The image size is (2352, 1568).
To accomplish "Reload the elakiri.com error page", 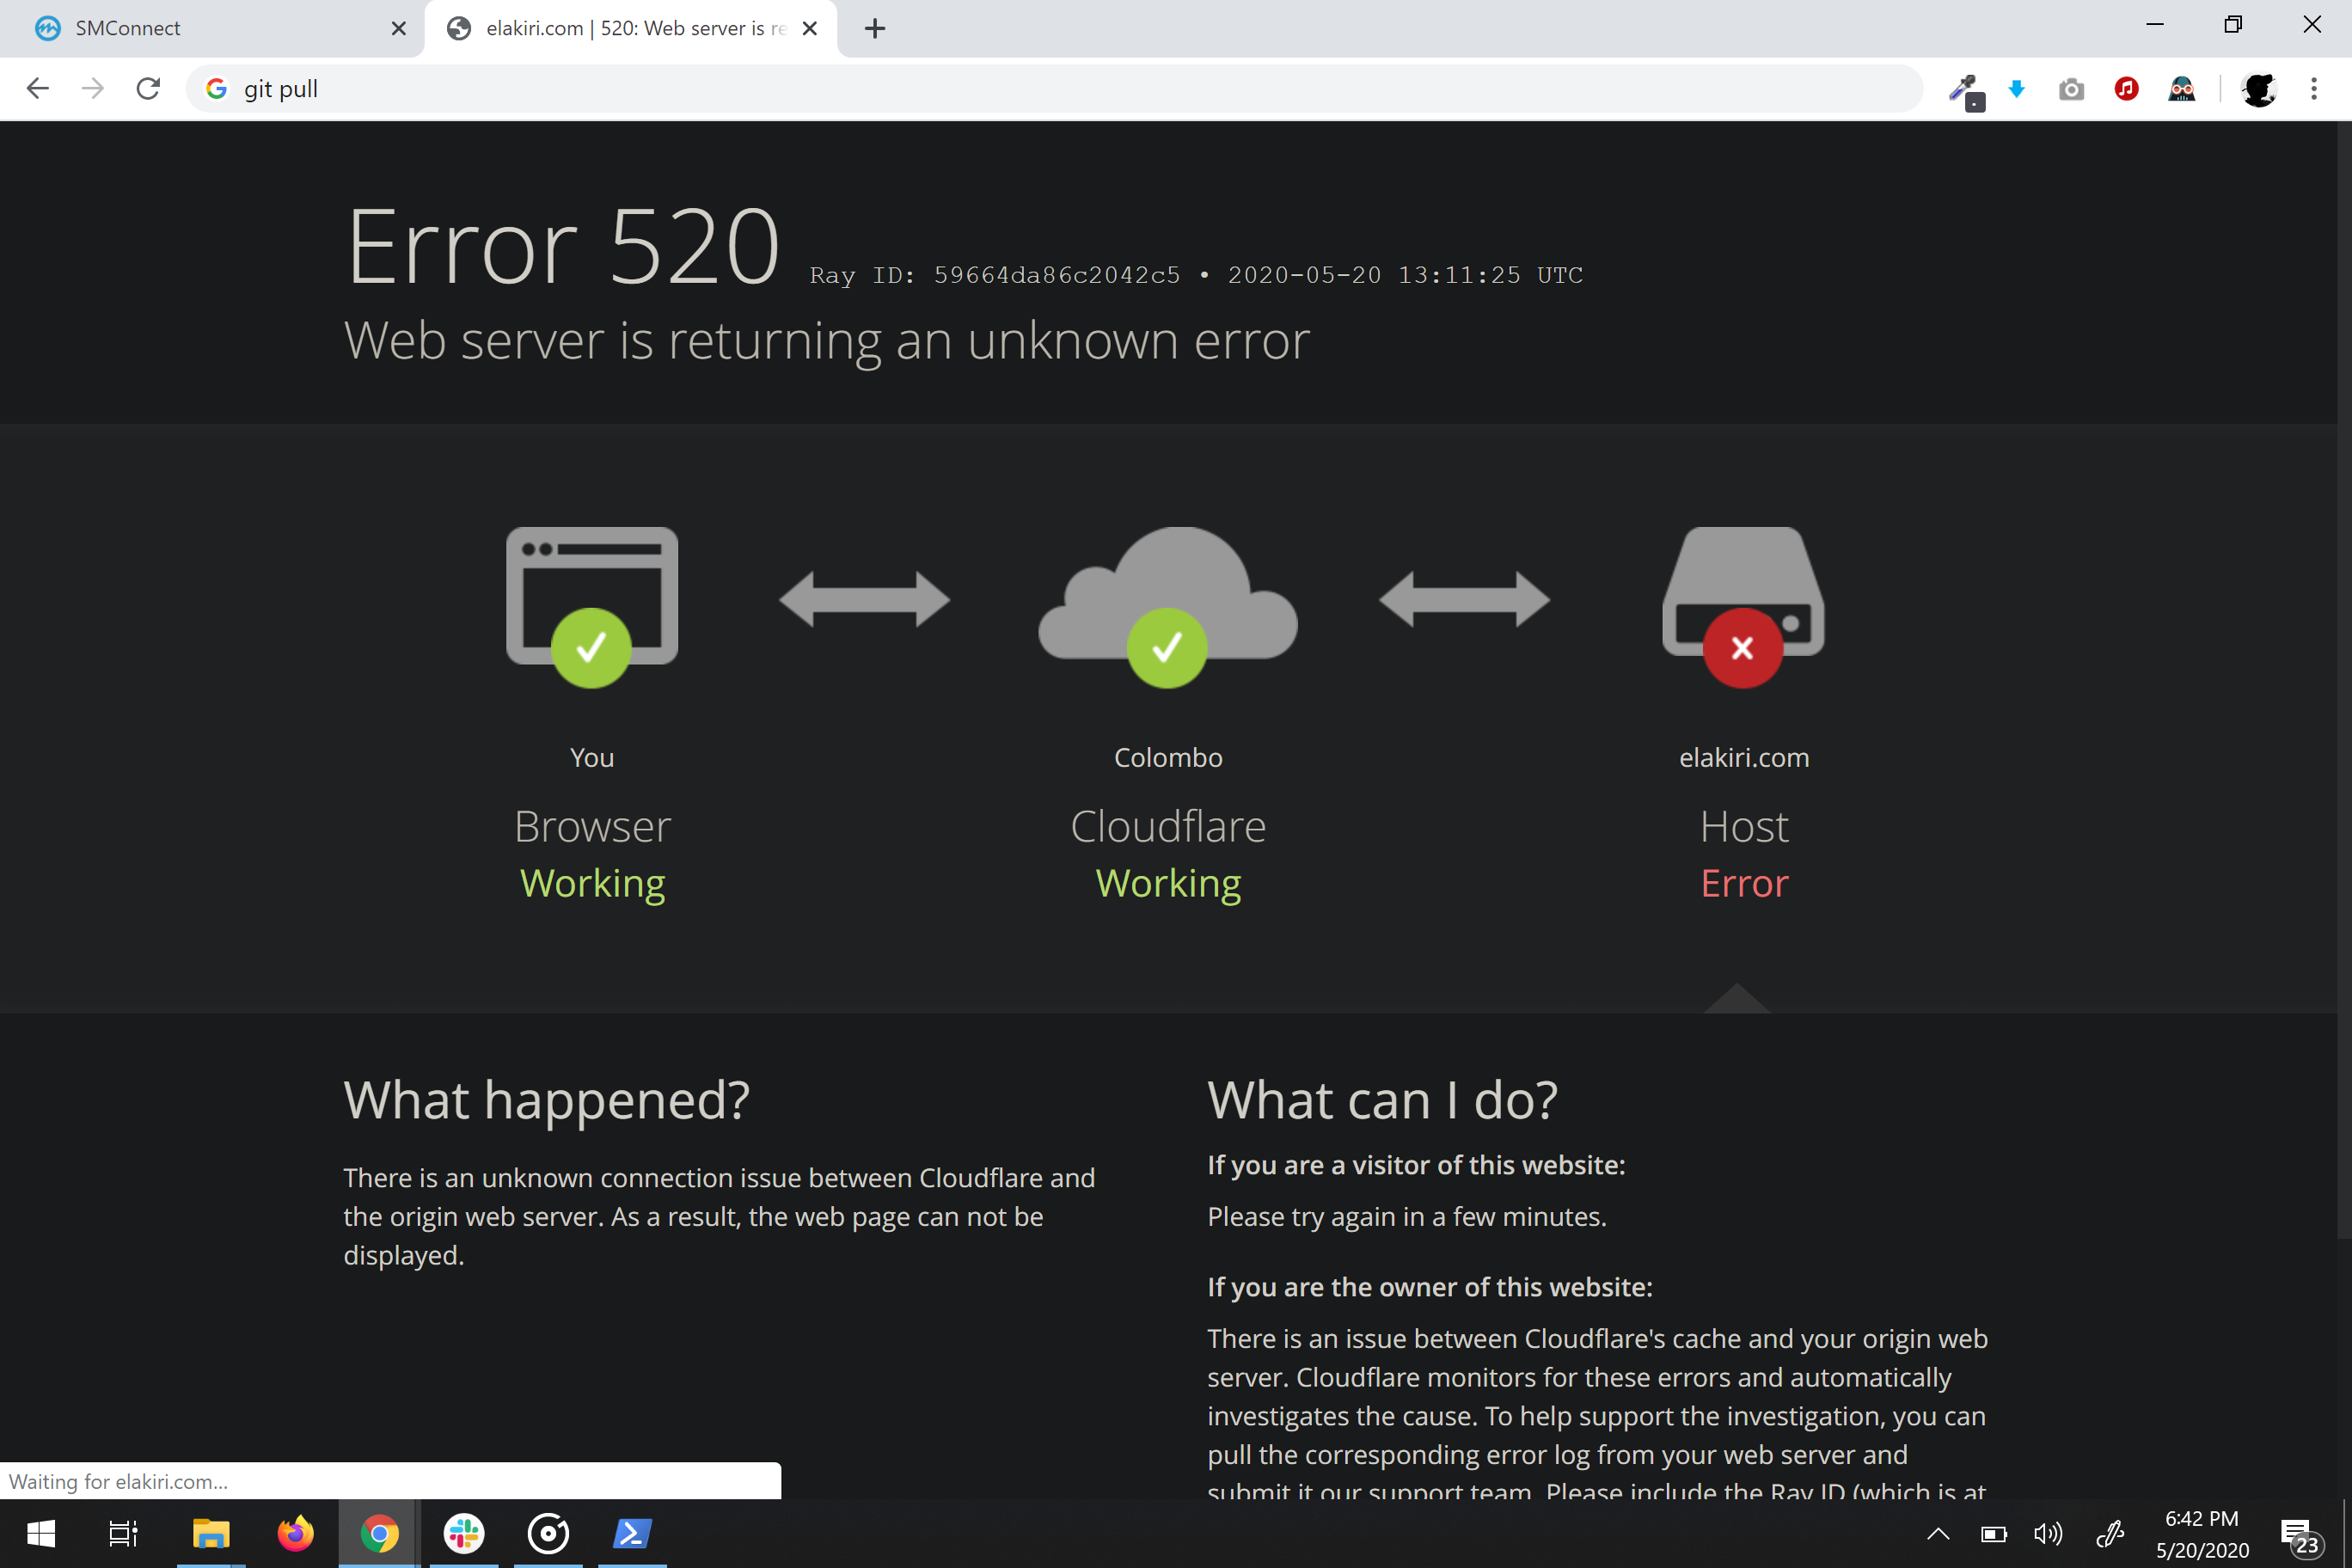I will [148, 89].
